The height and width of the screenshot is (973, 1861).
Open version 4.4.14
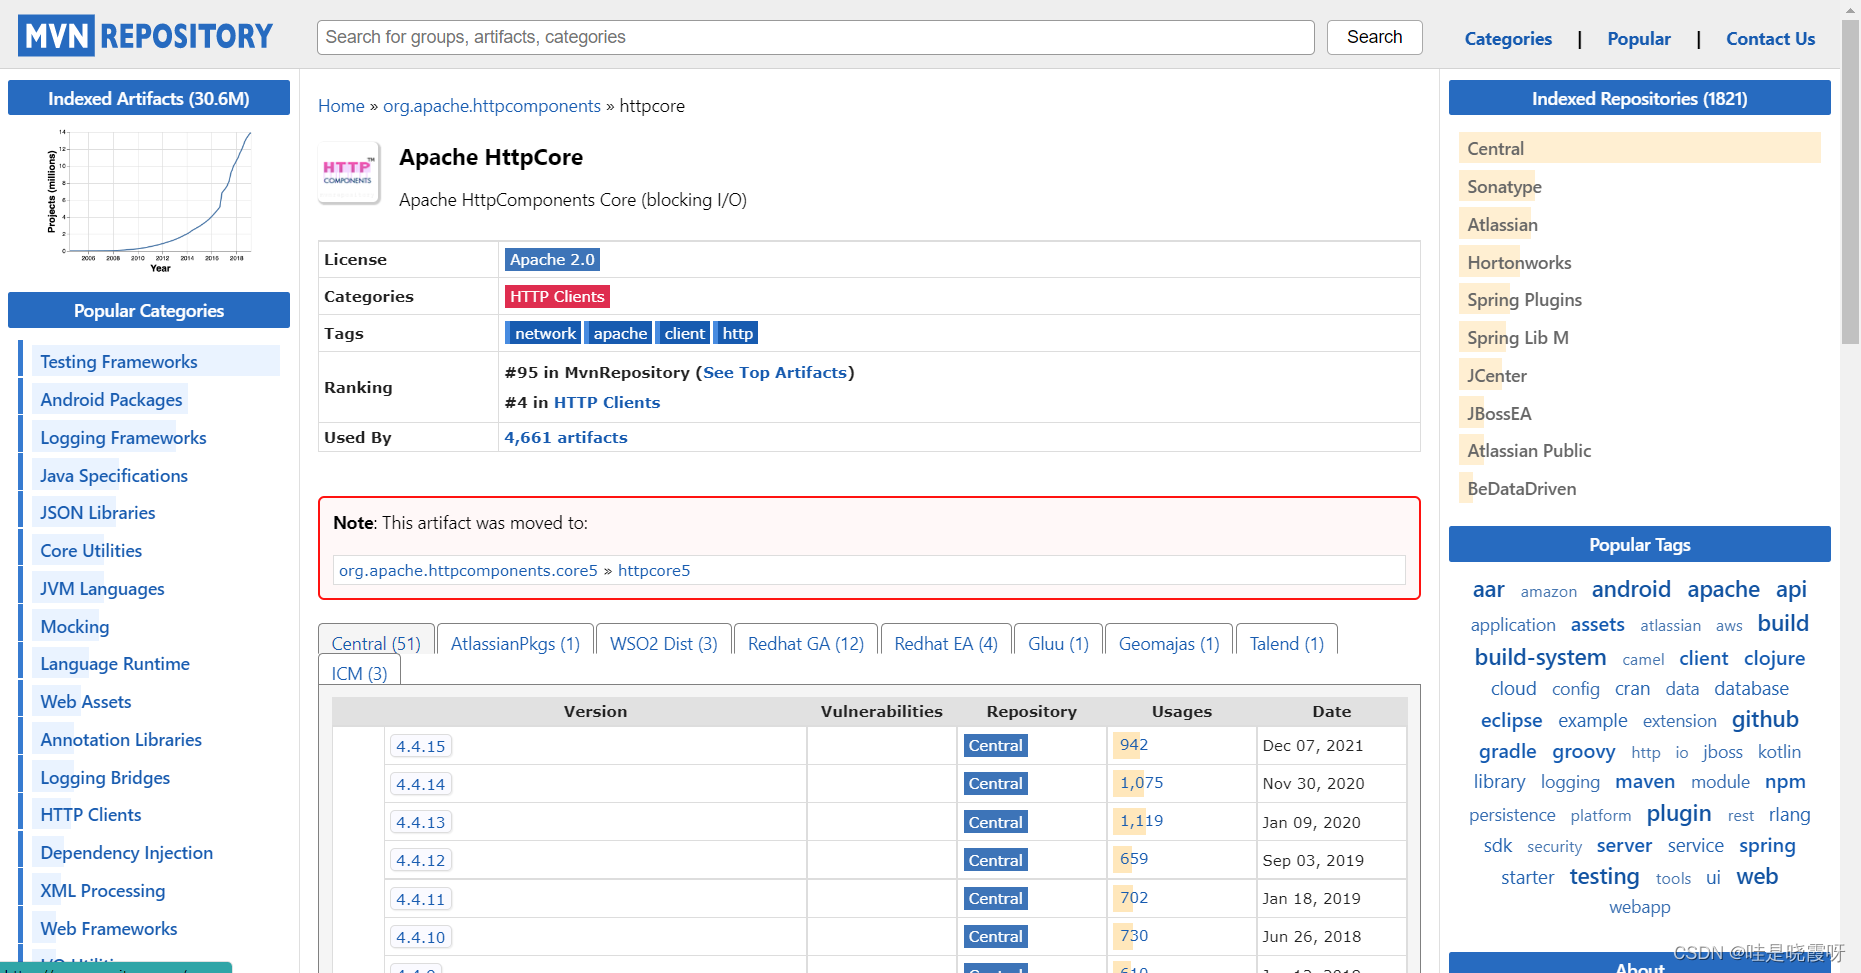[x=420, y=784]
